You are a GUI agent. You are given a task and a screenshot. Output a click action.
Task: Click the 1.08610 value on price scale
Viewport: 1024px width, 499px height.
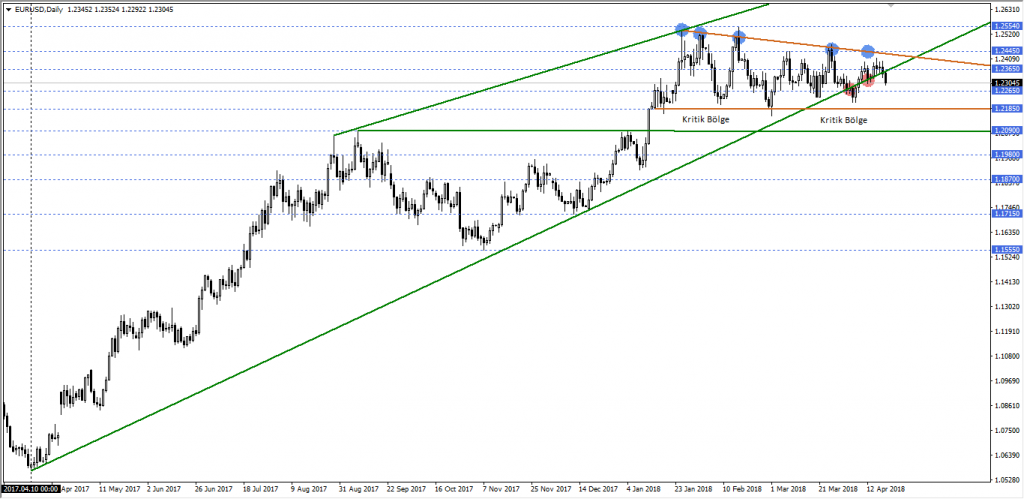1006,406
